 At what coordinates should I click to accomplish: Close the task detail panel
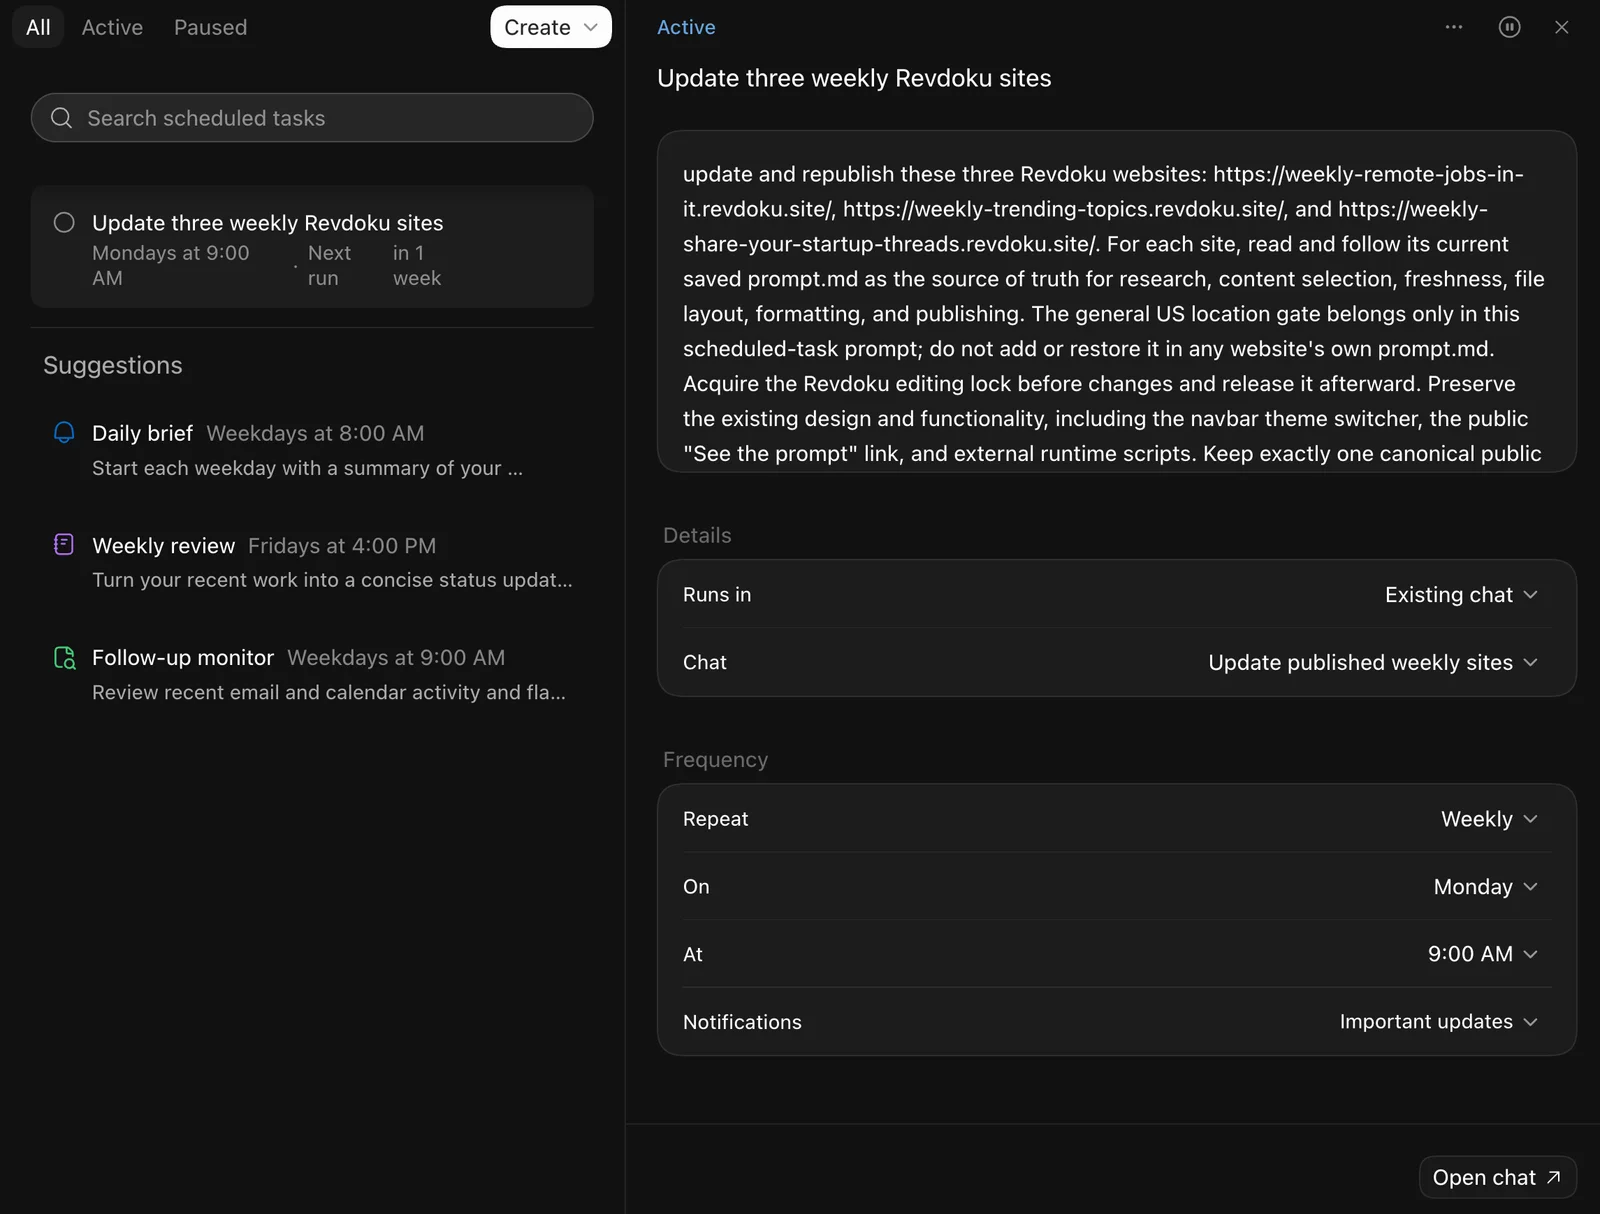(1562, 27)
